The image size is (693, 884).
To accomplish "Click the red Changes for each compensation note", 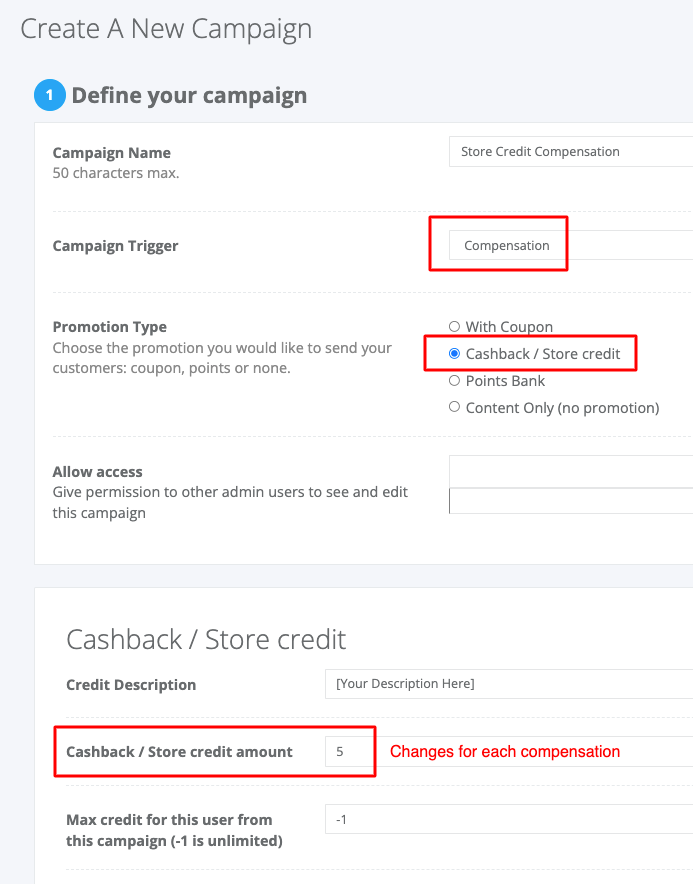I will (505, 752).
